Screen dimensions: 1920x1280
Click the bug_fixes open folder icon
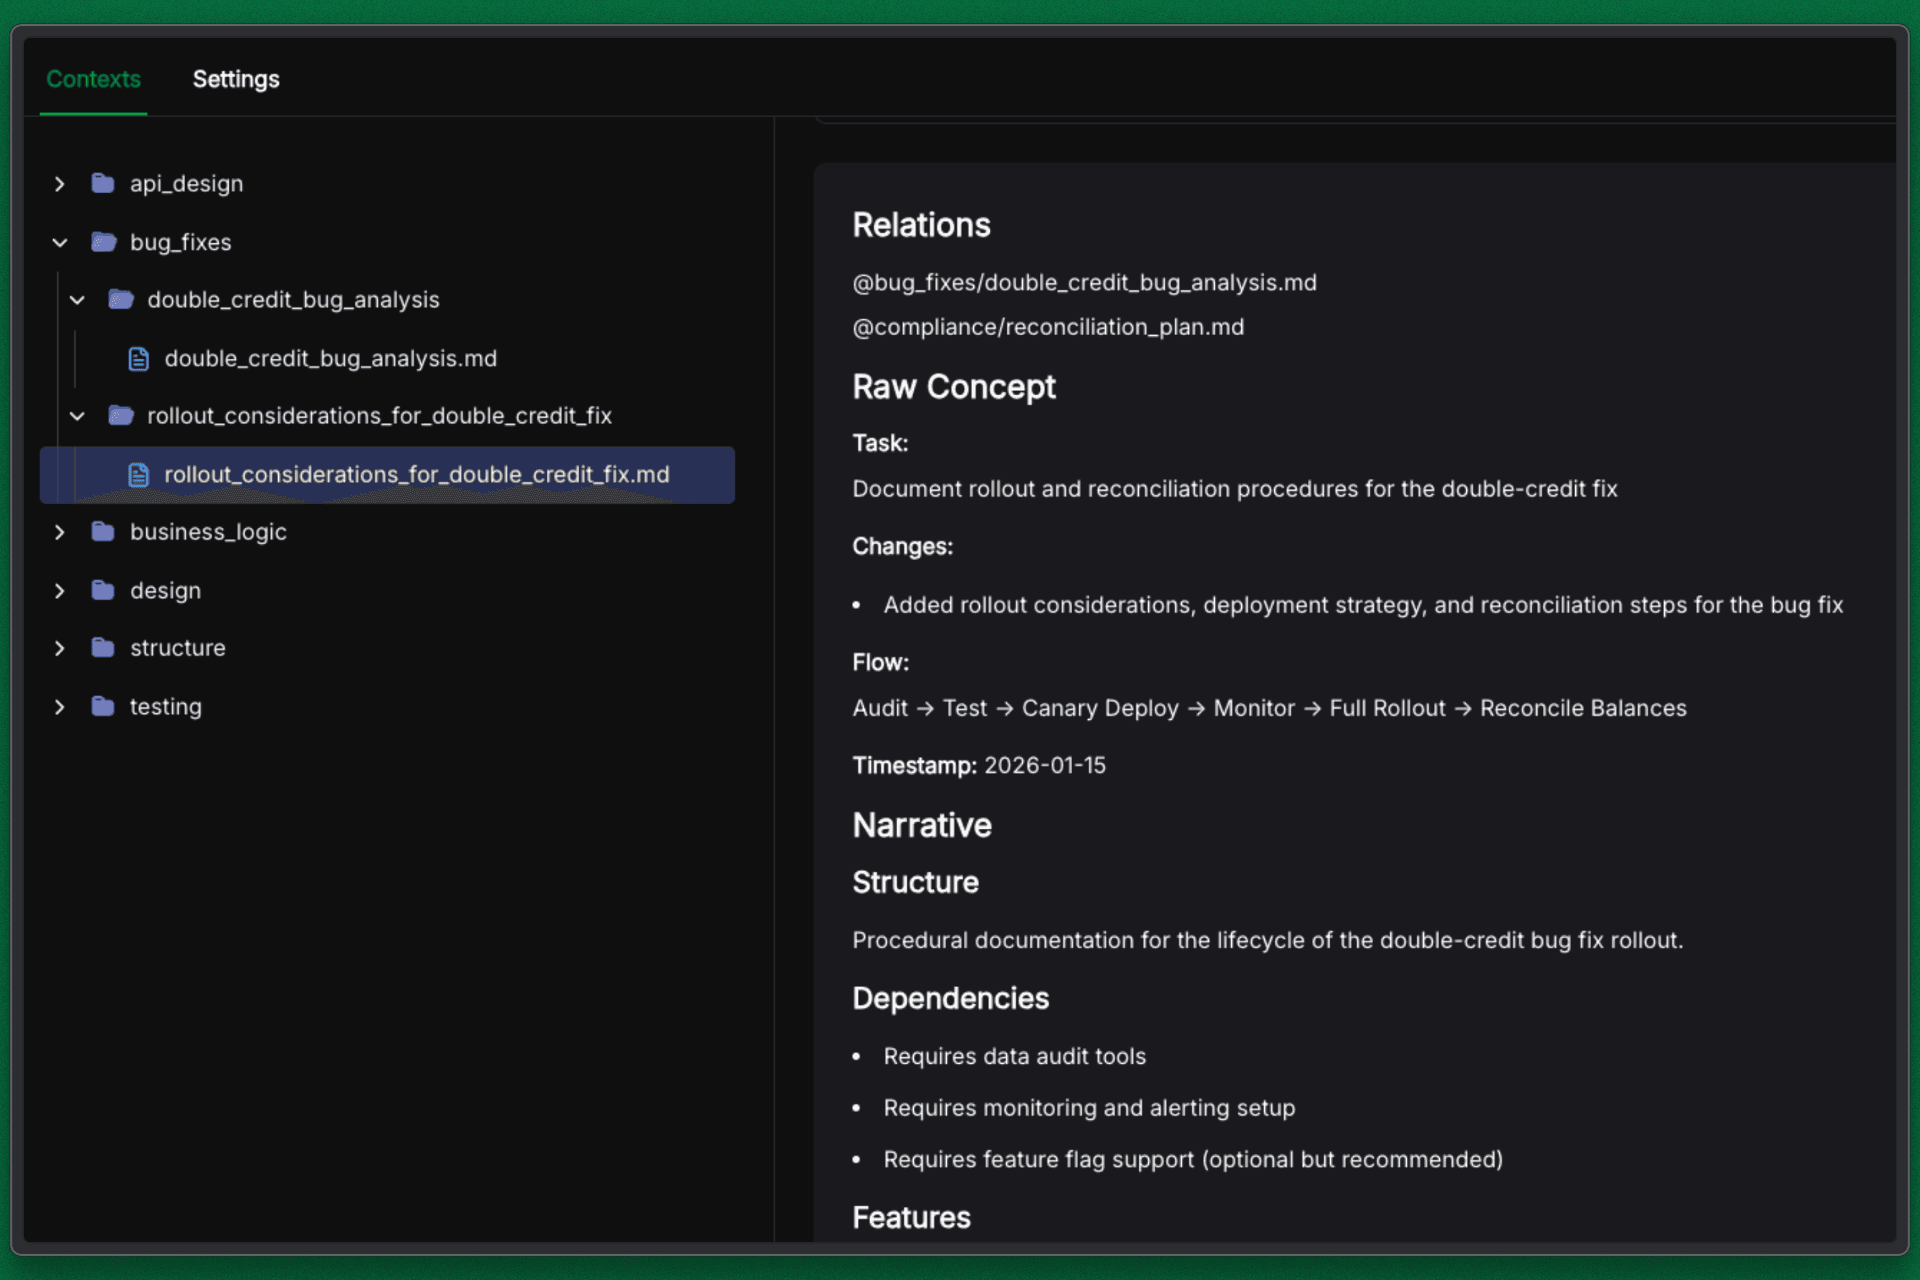[x=103, y=242]
